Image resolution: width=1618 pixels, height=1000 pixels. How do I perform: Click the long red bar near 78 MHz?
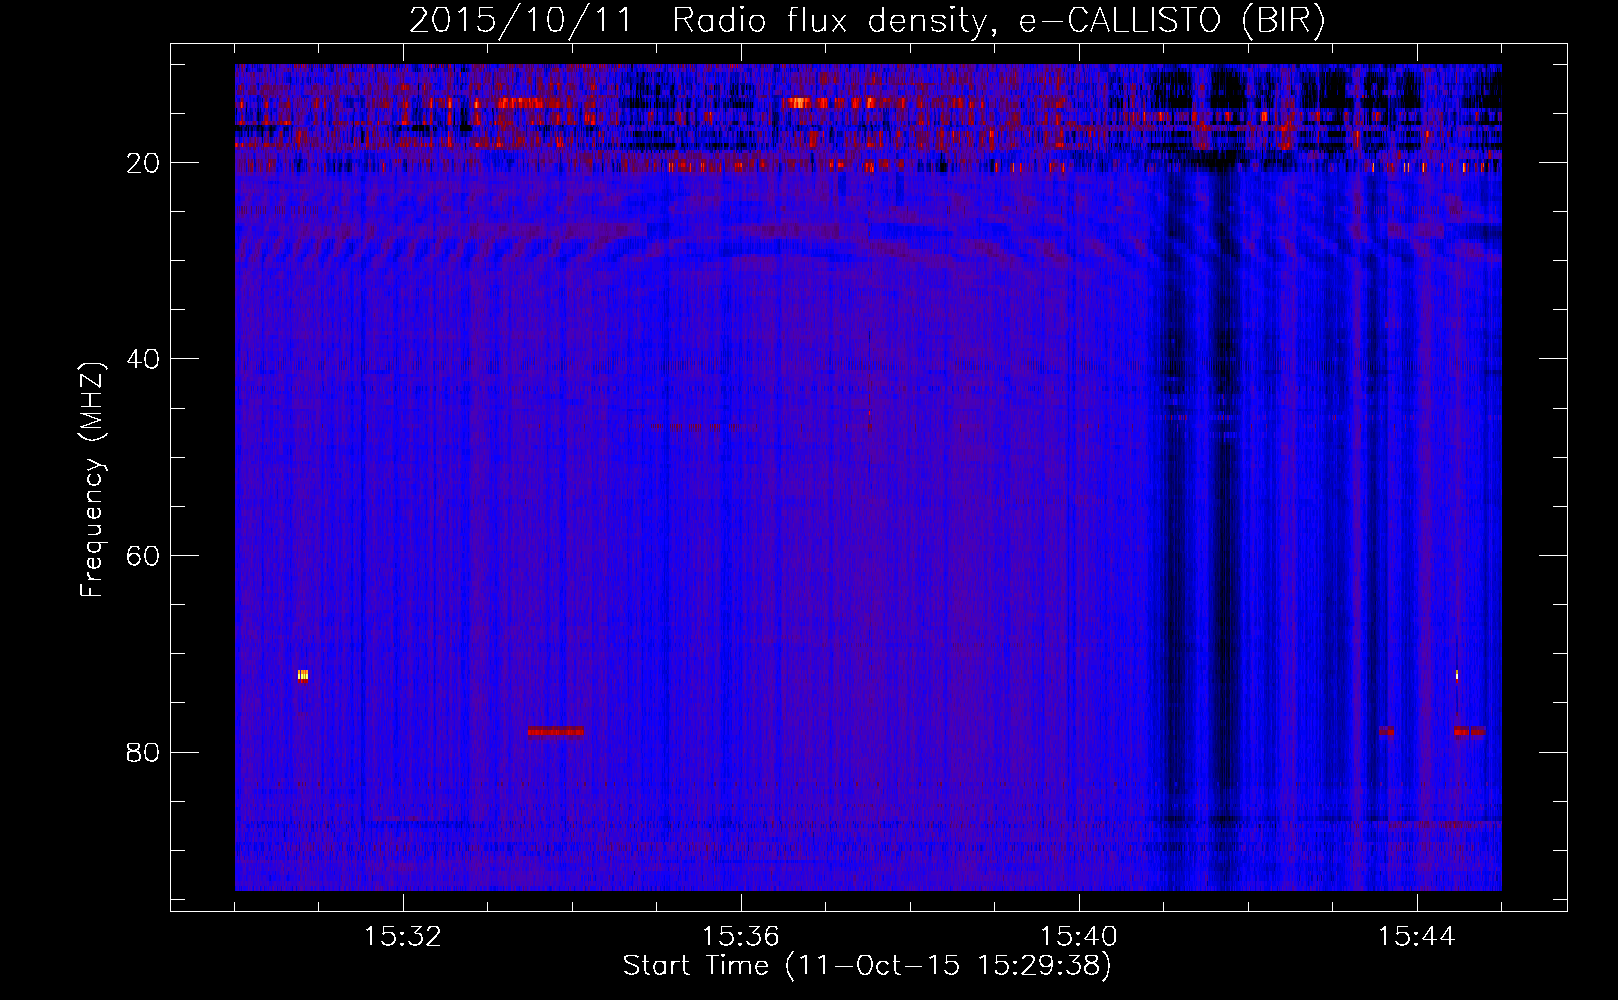coord(555,732)
